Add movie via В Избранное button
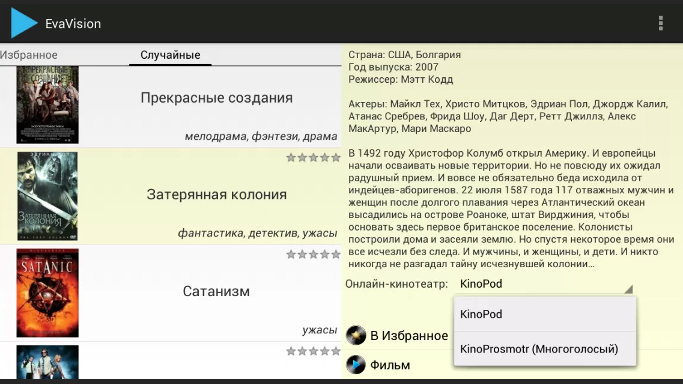This screenshot has width=683, height=384. click(397, 336)
